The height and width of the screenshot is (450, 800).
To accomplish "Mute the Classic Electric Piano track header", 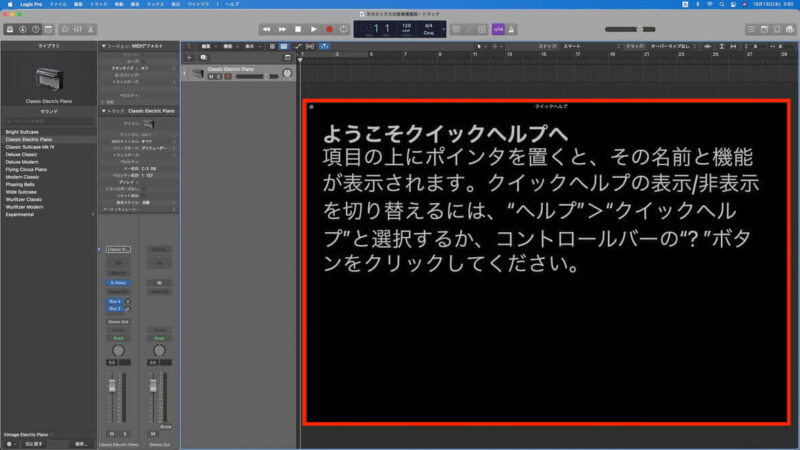I will click(x=211, y=77).
